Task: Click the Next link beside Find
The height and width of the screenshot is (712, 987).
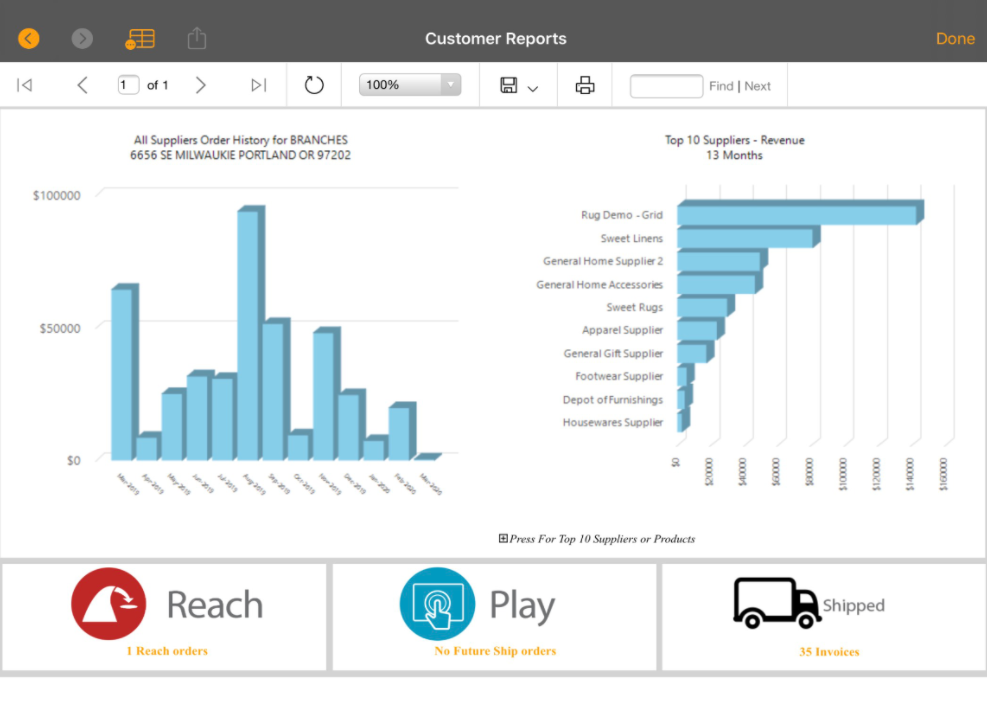Action: (x=758, y=86)
